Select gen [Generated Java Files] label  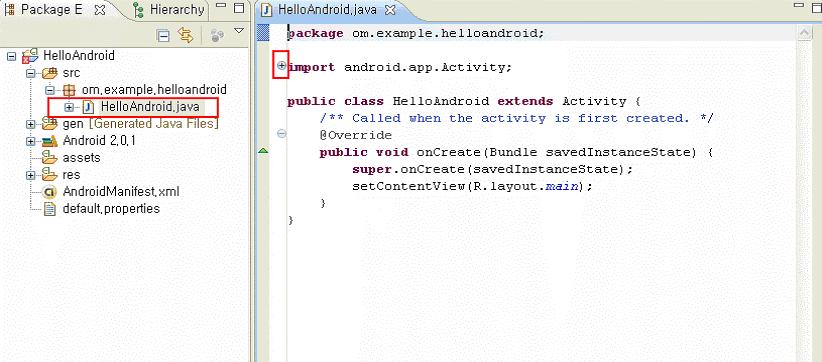click(140, 124)
